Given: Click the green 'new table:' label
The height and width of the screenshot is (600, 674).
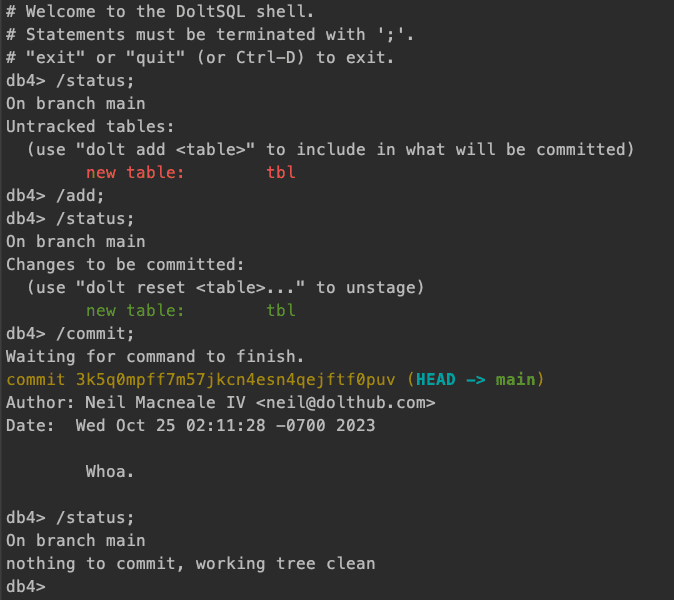Looking at the screenshot, I should [135, 310].
